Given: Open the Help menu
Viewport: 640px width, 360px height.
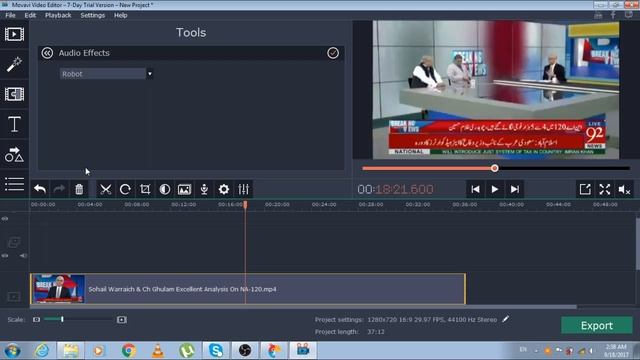Looking at the screenshot, I should 120,15.
